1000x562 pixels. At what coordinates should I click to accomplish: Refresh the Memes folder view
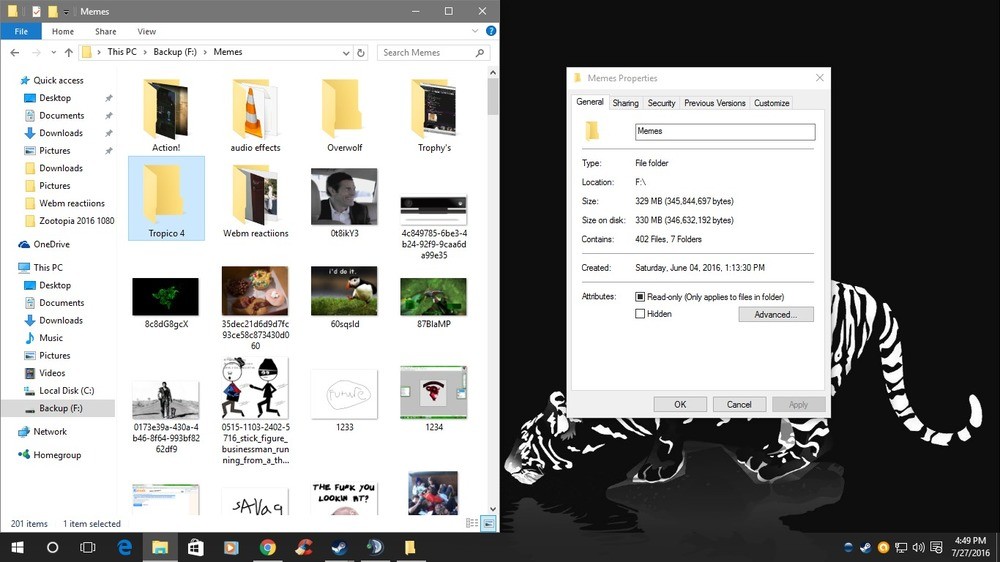(361, 53)
